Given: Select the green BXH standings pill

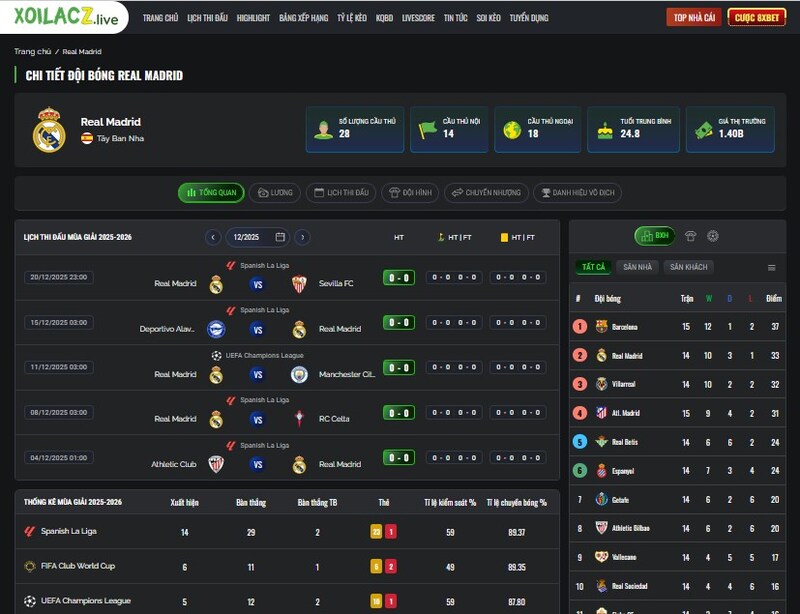Looking at the screenshot, I should tap(655, 236).
